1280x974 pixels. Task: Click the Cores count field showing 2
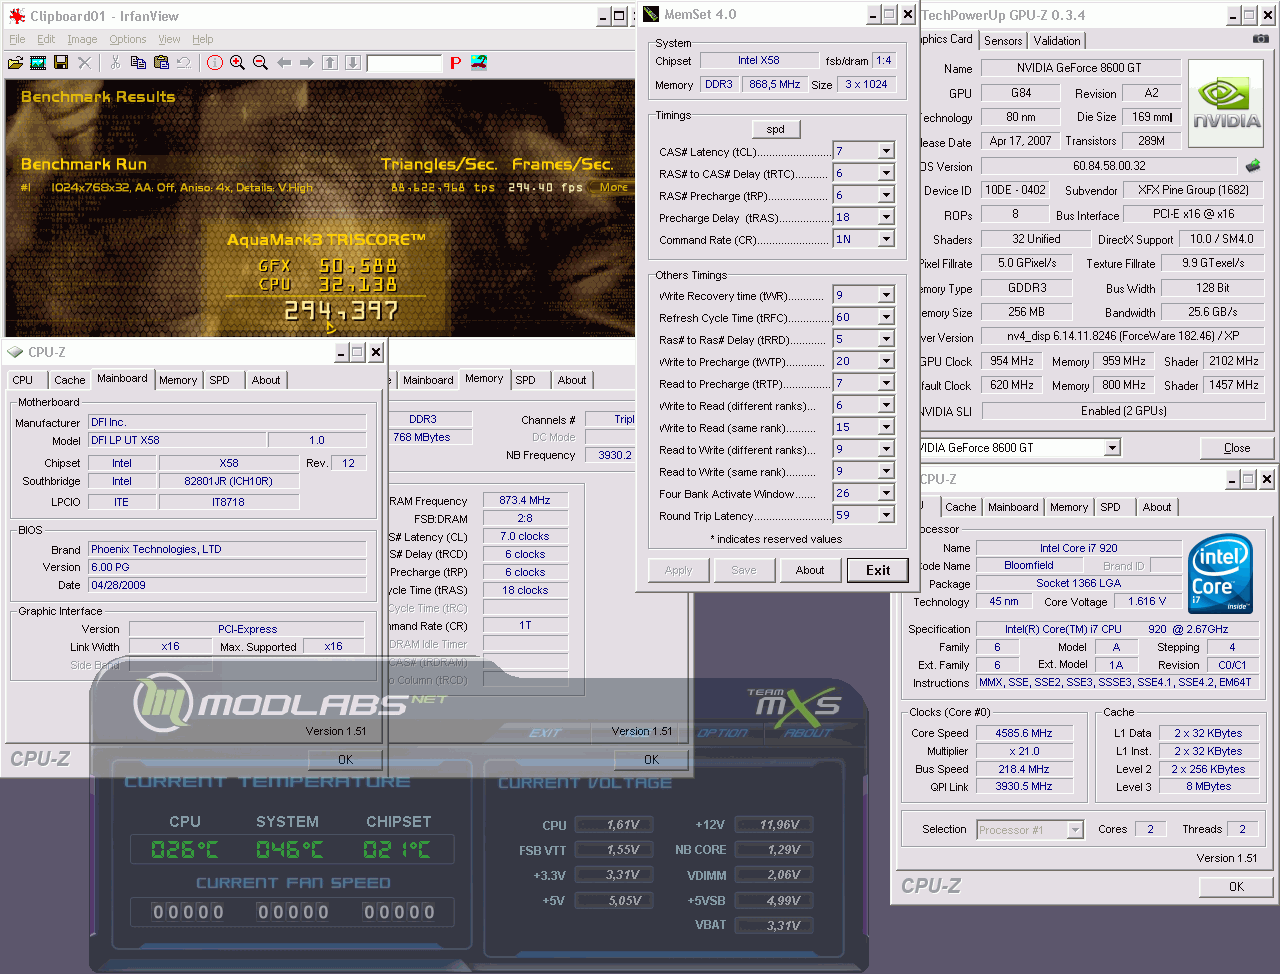[1150, 829]
